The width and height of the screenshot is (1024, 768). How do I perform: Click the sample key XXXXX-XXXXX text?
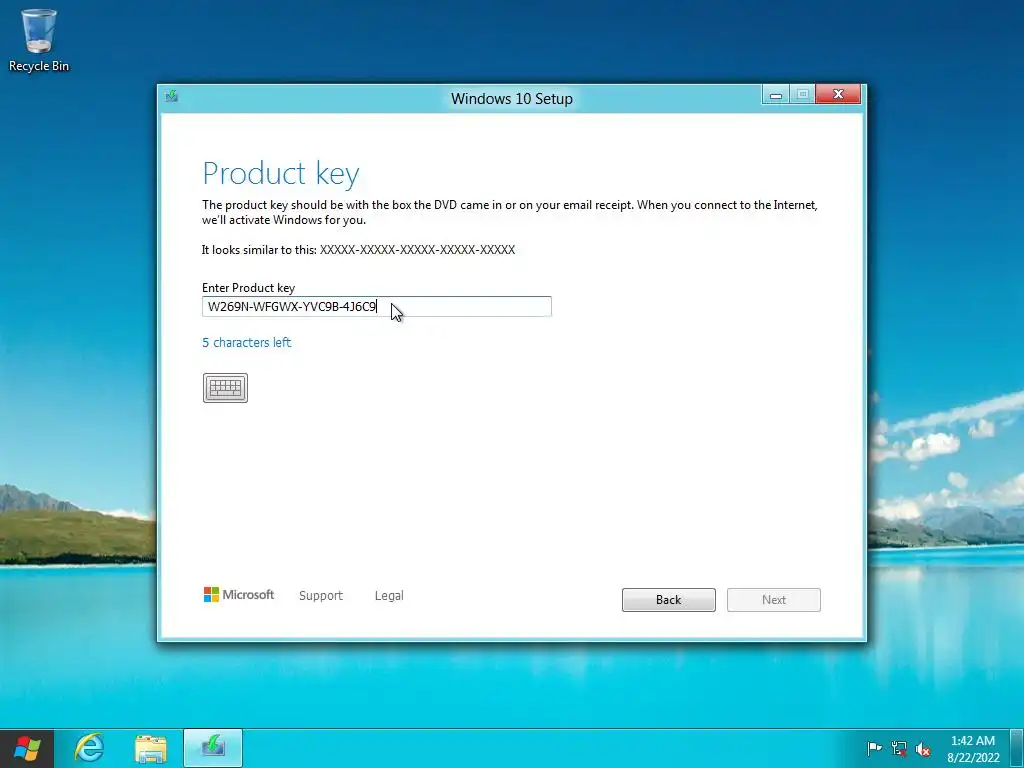[417, 249]
